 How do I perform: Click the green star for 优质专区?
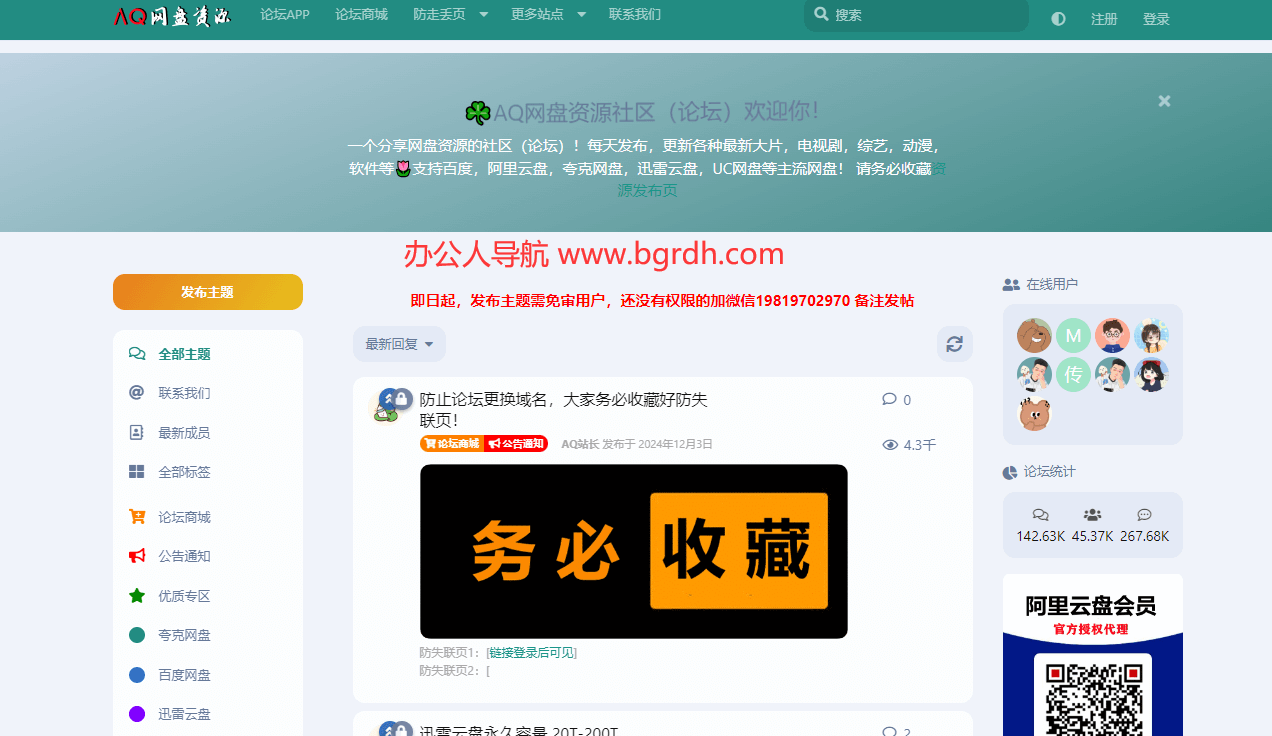[x=136, y=595]
